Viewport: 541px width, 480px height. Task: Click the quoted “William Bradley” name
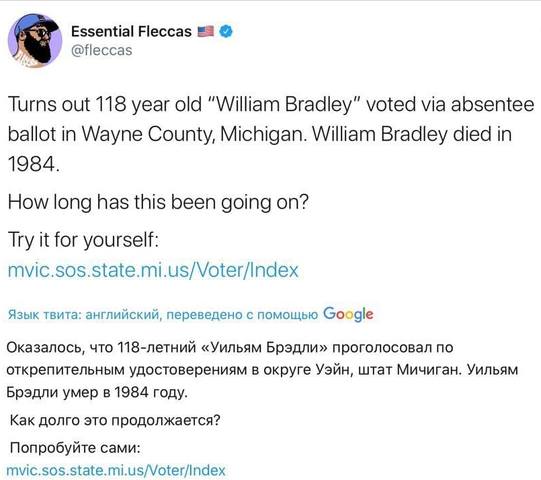[x=284, y=104]
